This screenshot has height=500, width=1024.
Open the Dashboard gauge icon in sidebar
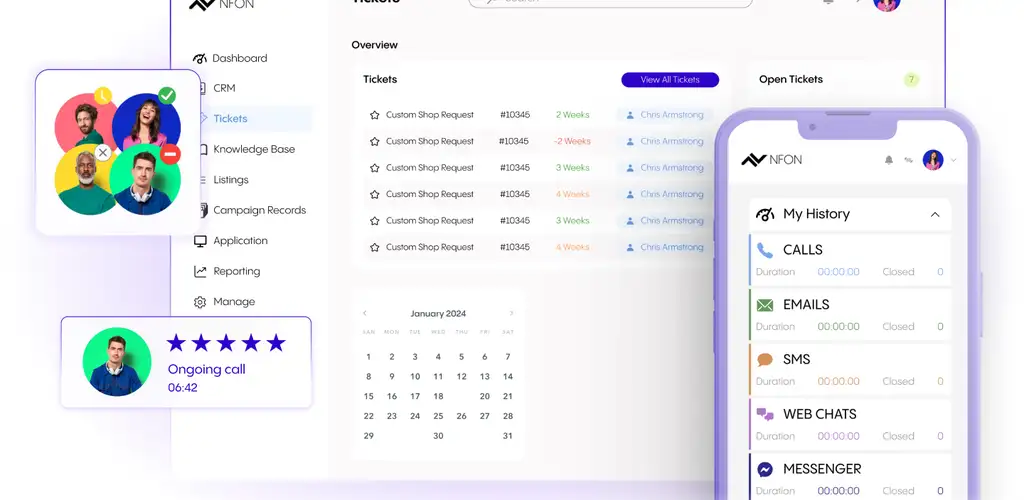tap(200, 58)
